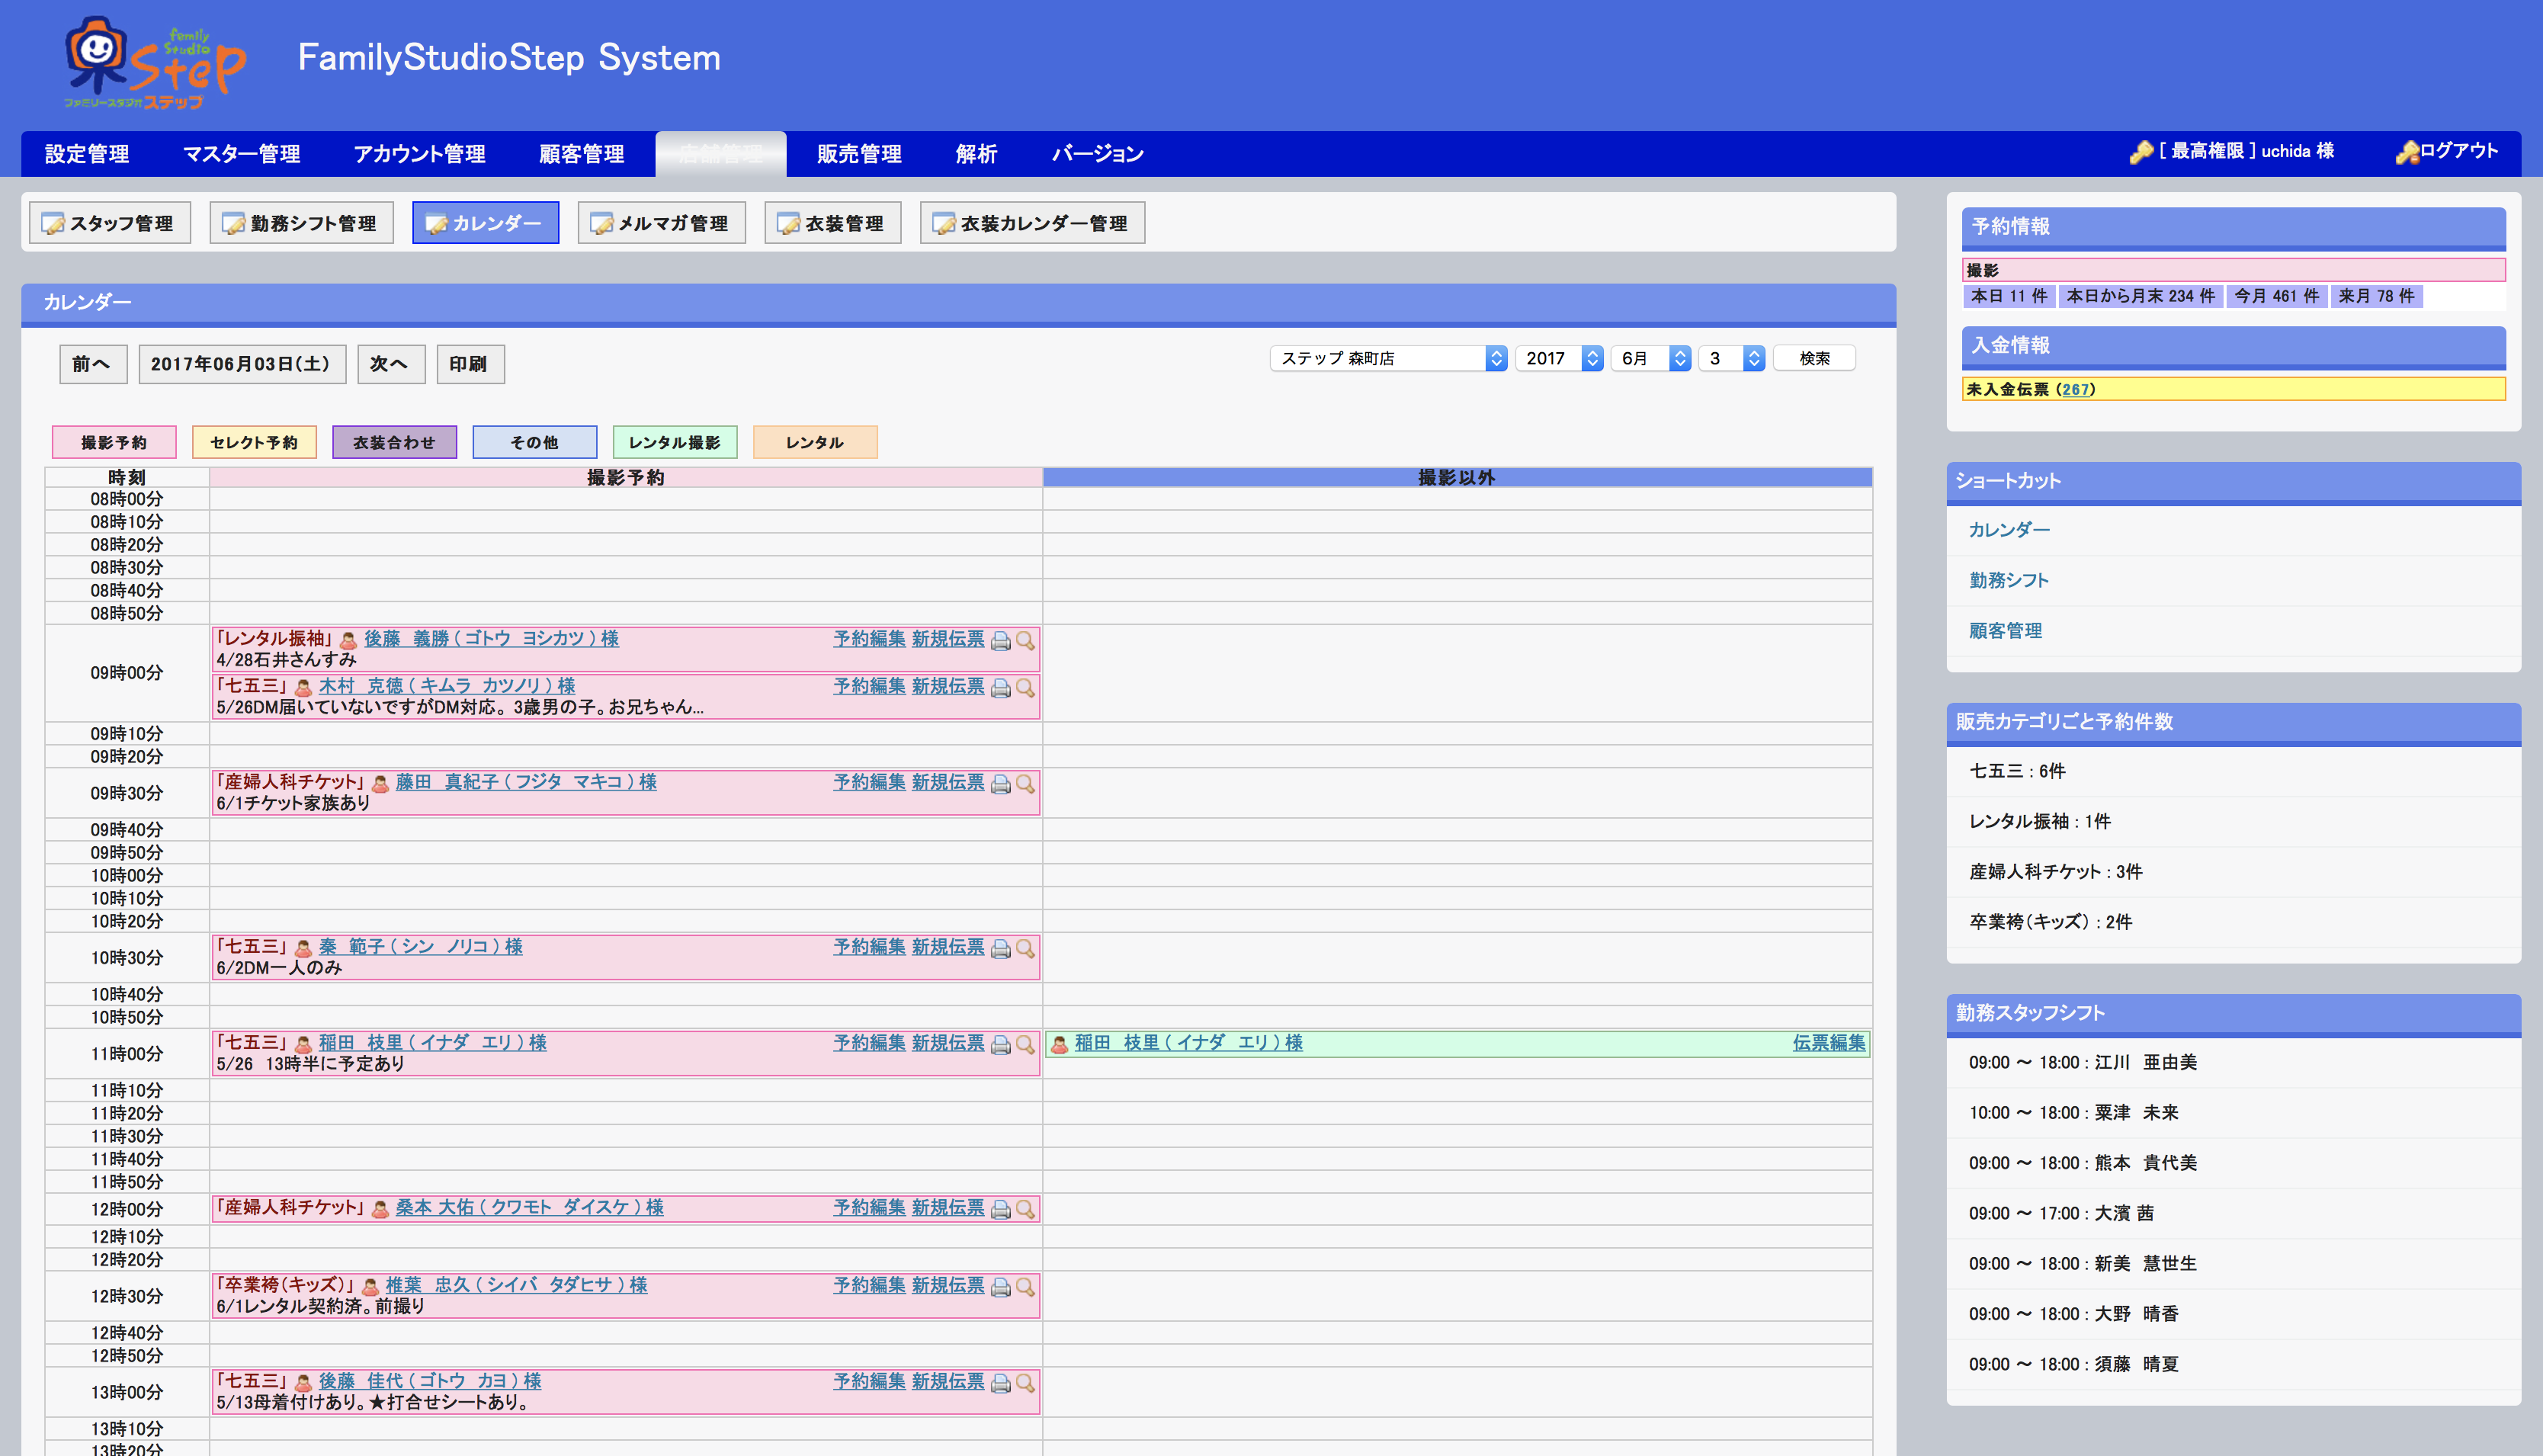2543x1456 pixels.
Task: Click printer icon in 後藤 義勝 reservation row
Action: pyautogui.click(x=1000, y=641)
